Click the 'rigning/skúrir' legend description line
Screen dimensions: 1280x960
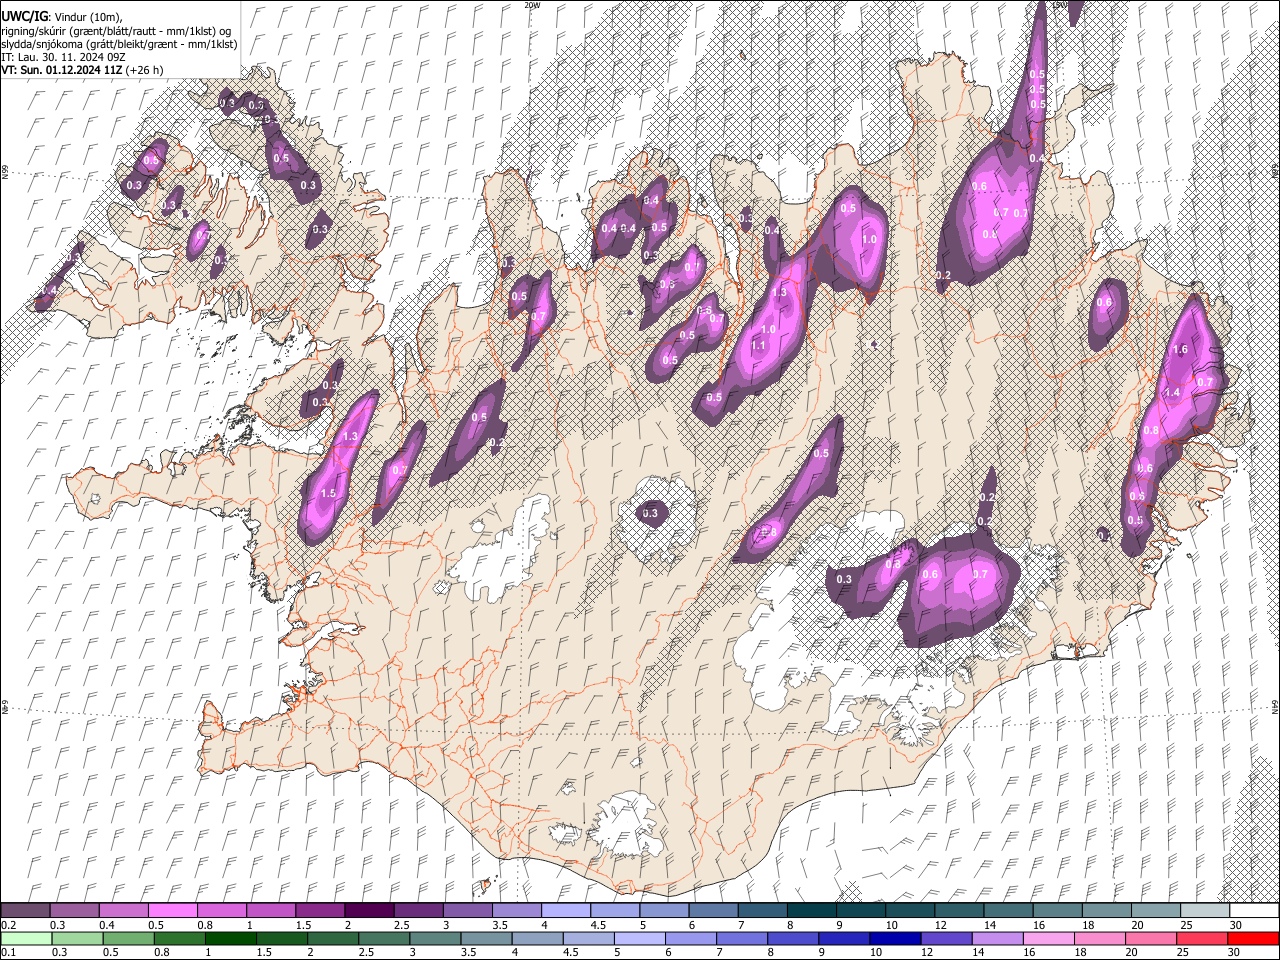(117, 31)
